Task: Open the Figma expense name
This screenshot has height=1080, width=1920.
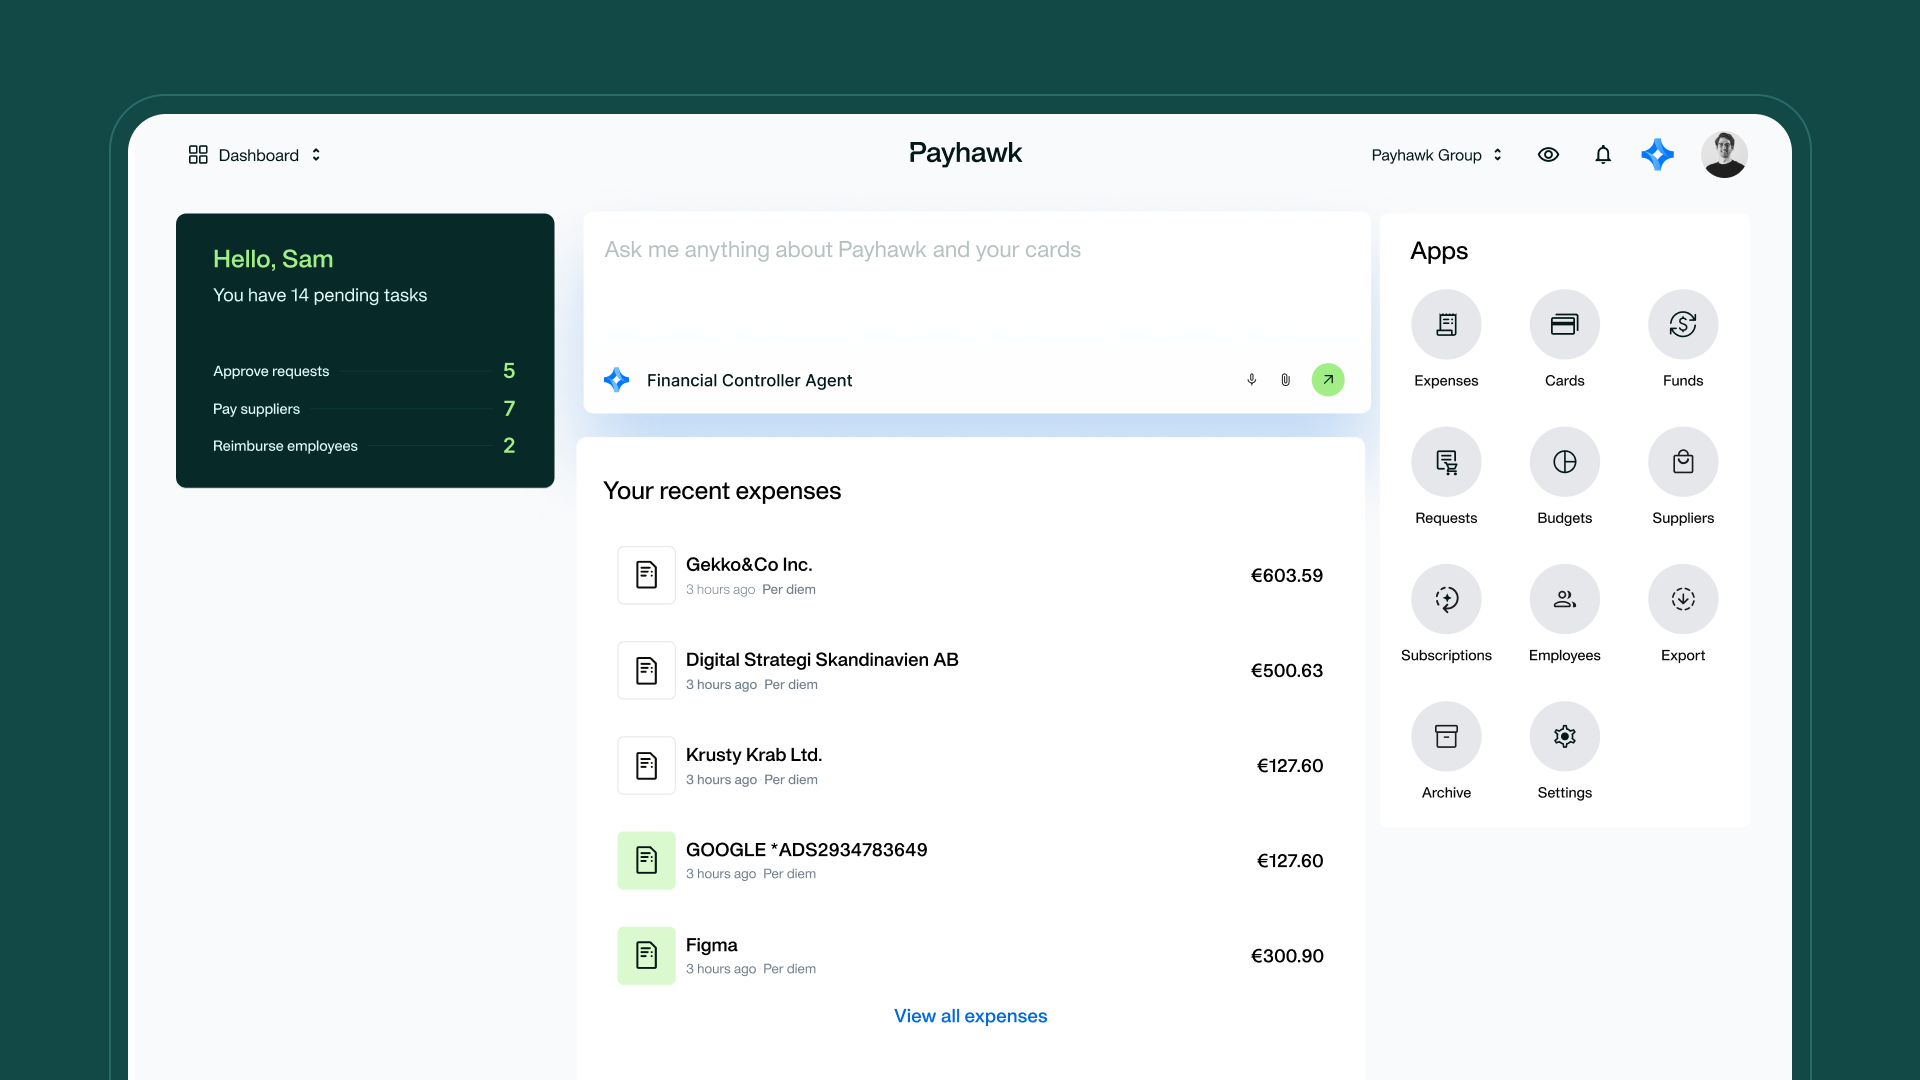Action: (x=711, y=944)
